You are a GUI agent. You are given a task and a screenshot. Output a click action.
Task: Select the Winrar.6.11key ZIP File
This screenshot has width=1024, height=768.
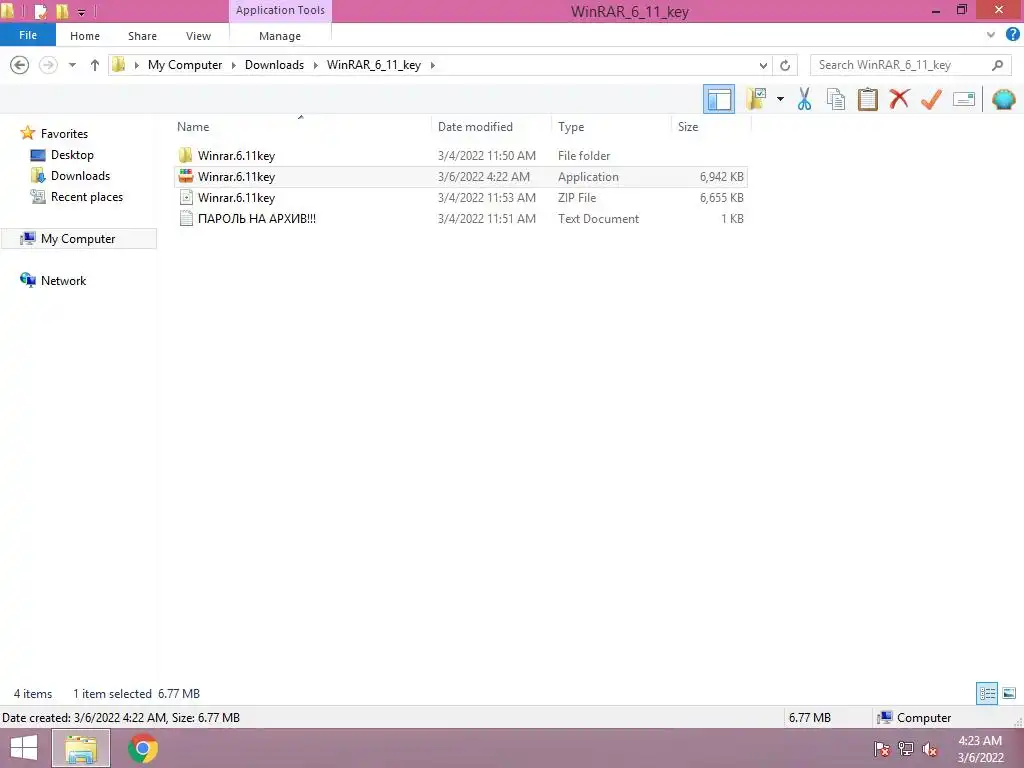click(461, 197)
